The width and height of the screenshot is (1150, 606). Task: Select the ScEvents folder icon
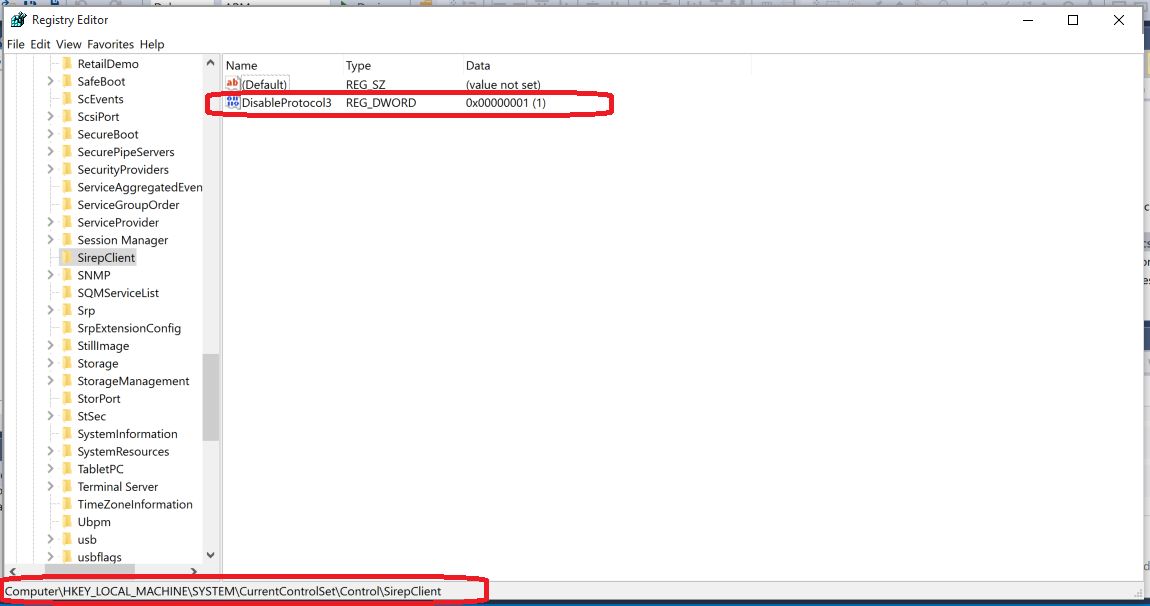pyautogui.click(x=67, y=99)
